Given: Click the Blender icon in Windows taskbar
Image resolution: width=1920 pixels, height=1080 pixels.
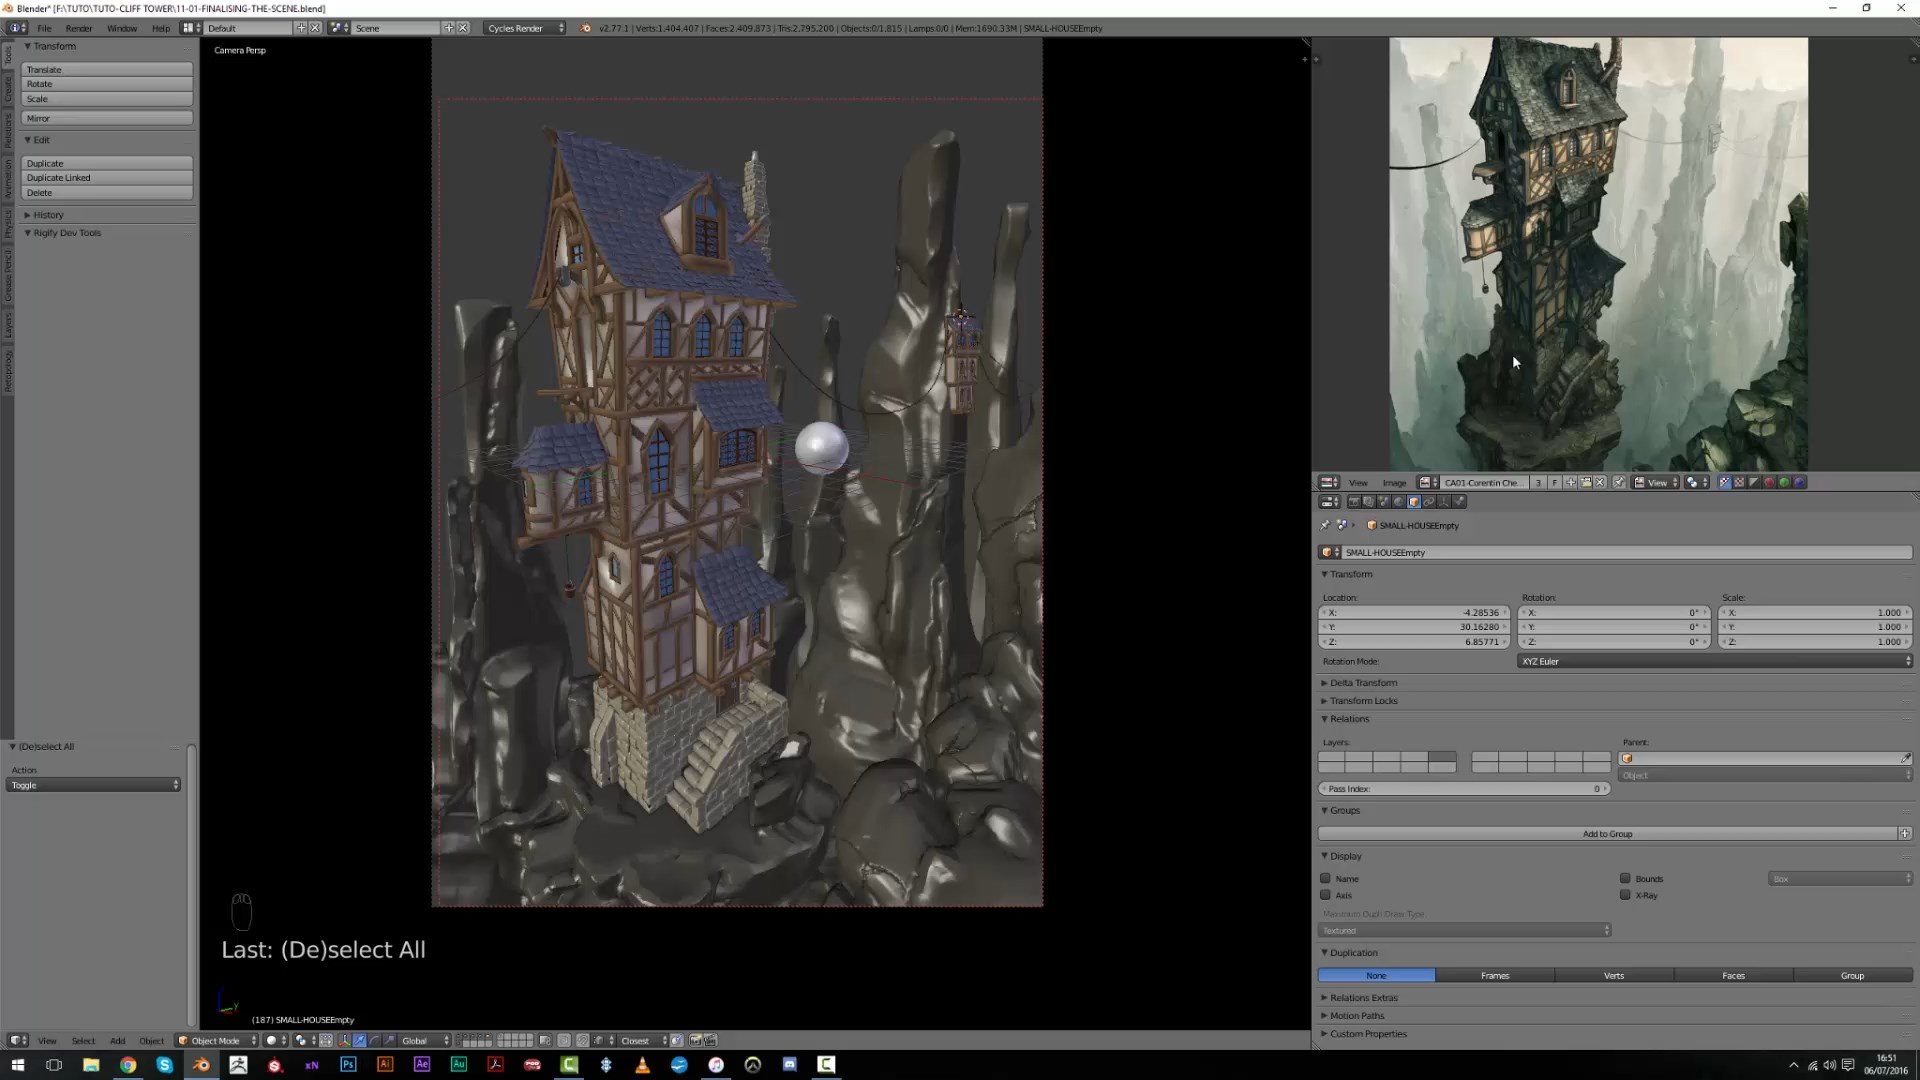Looking at the screenshot, I should [x=201, y=1064].
